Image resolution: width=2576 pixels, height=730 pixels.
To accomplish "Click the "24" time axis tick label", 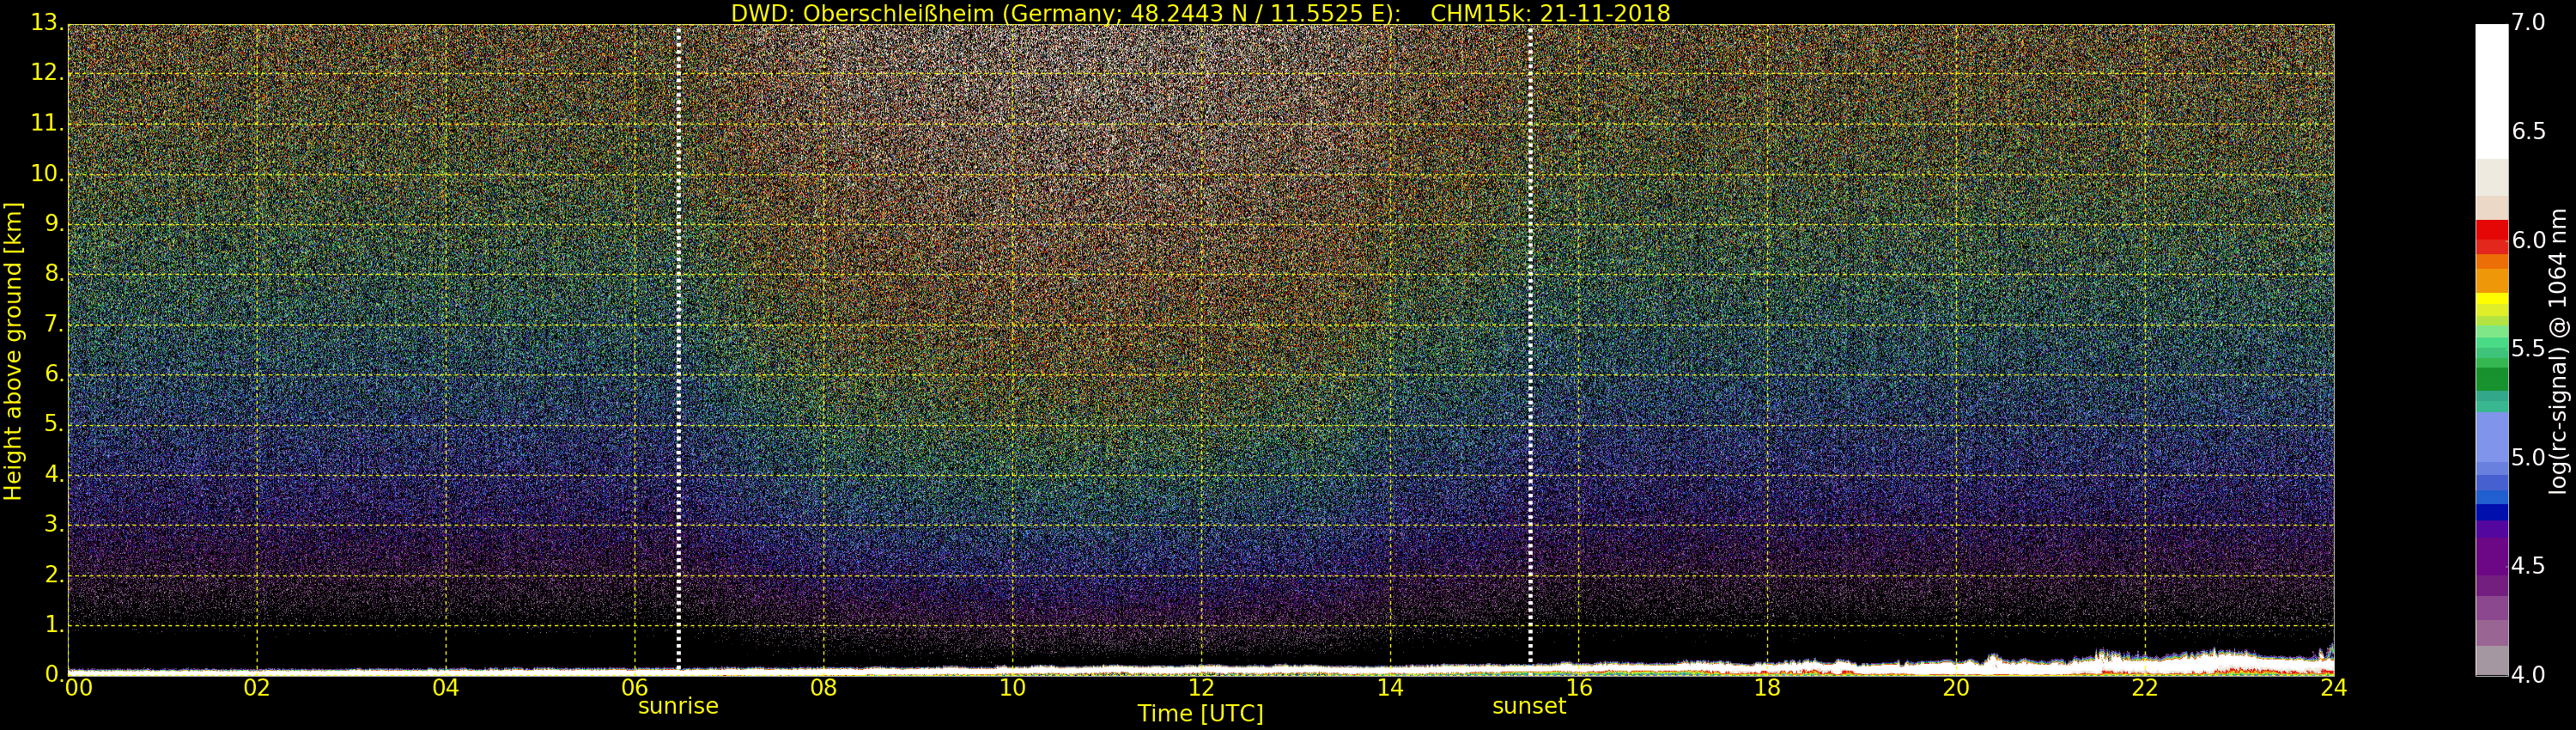I will [2334, 687].
